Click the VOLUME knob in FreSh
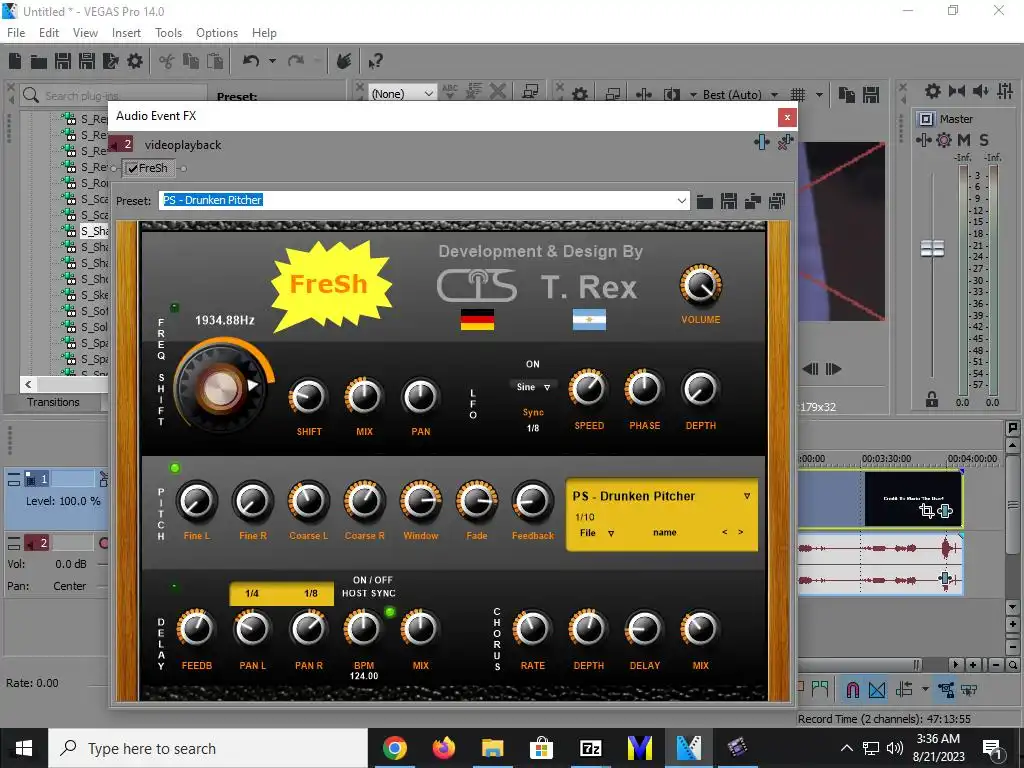The width and height of the screenshot is (1024, 768). (x=700, y=286)
